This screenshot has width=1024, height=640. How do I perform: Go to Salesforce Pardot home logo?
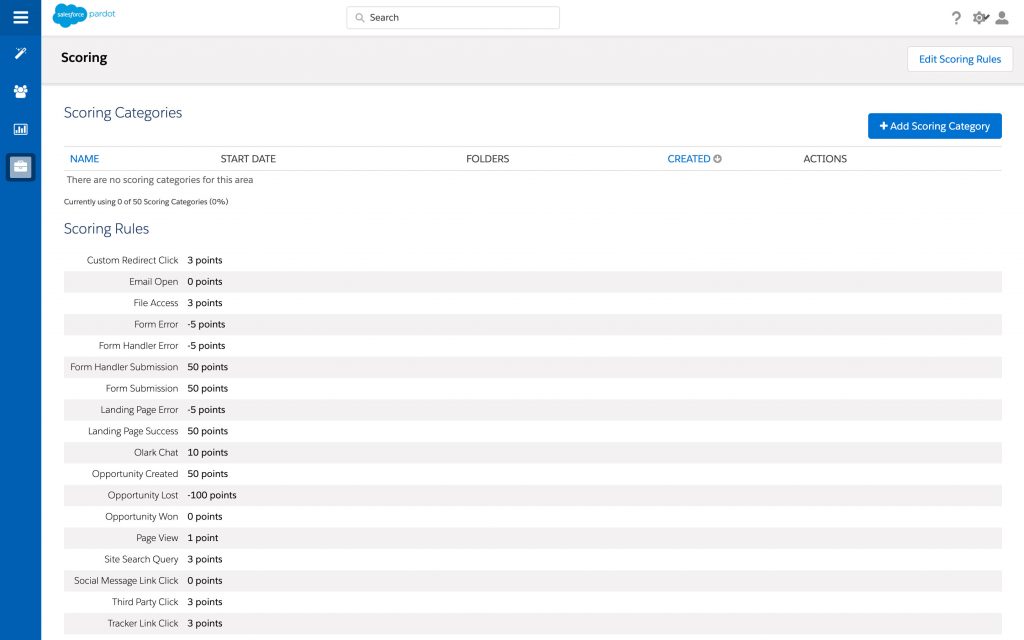click(84, 15)
